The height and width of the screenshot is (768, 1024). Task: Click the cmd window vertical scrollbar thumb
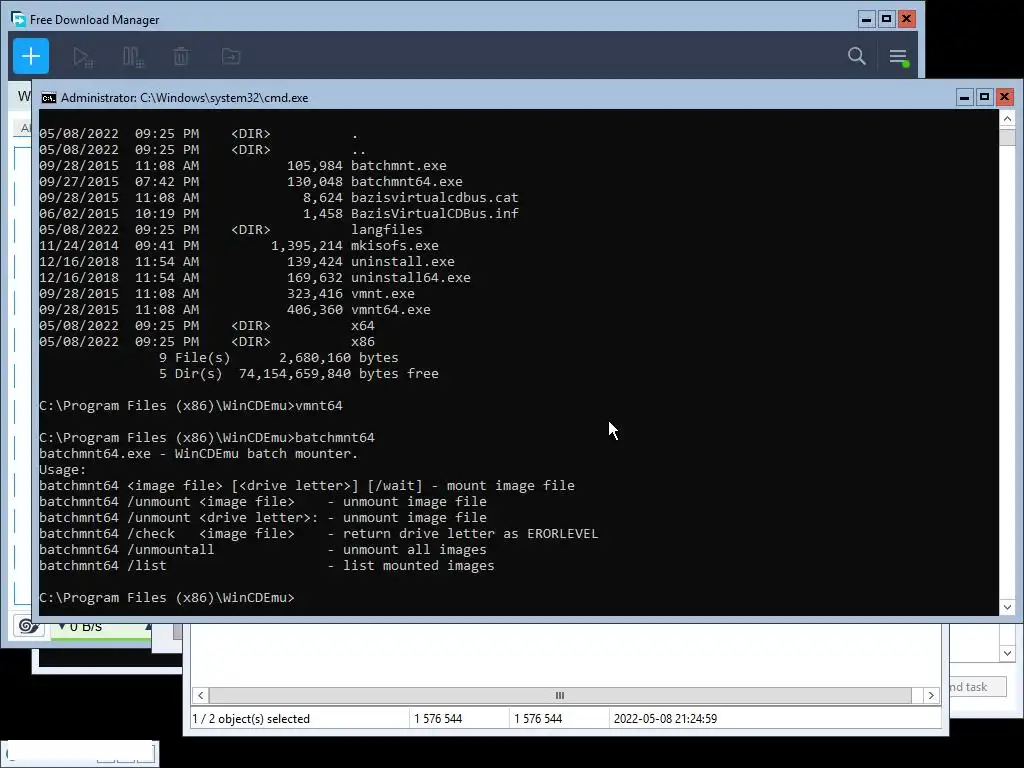point(1007,137)
